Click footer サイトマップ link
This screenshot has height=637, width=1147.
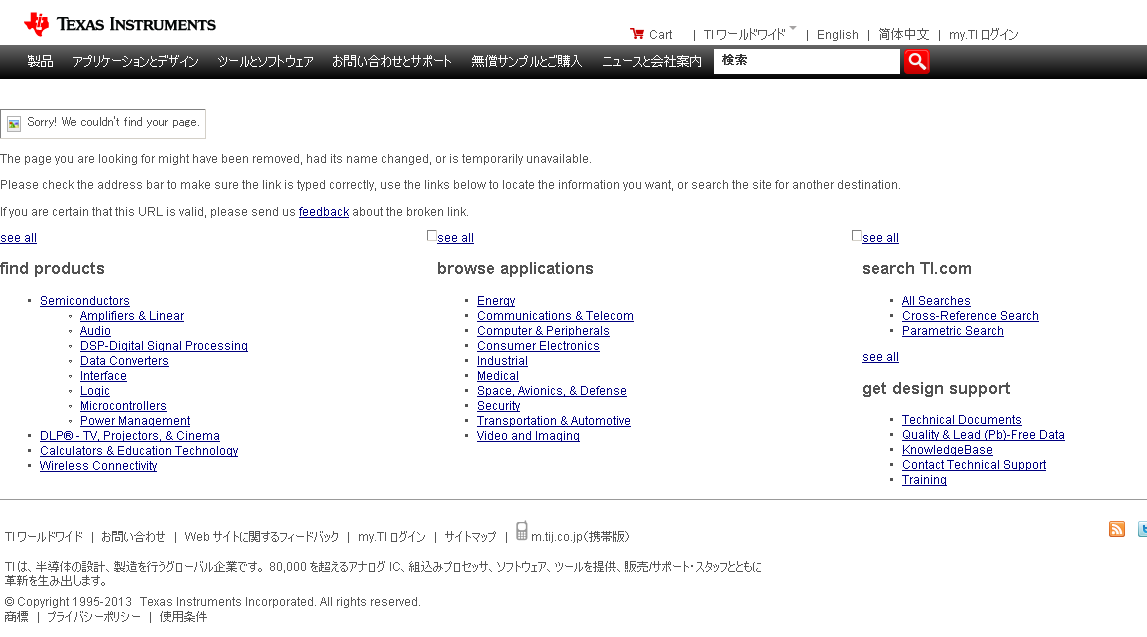coord(470,537)
